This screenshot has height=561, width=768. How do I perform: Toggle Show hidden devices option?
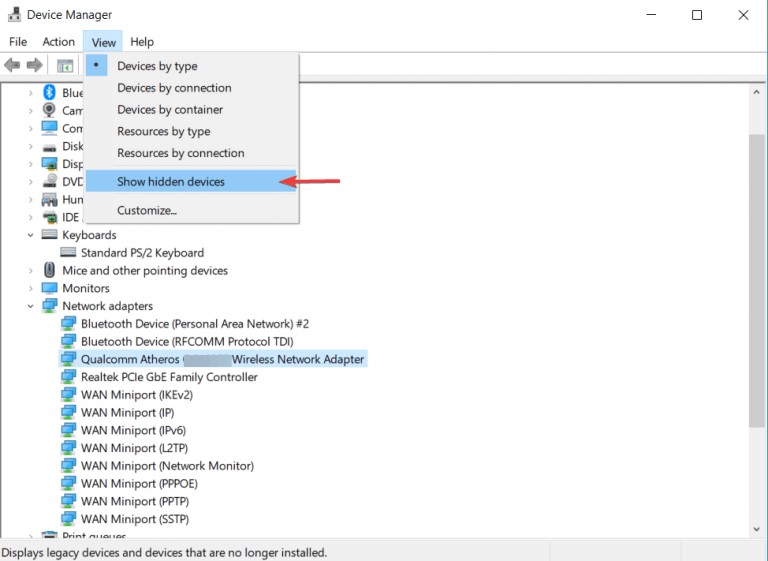coord(171,181)
